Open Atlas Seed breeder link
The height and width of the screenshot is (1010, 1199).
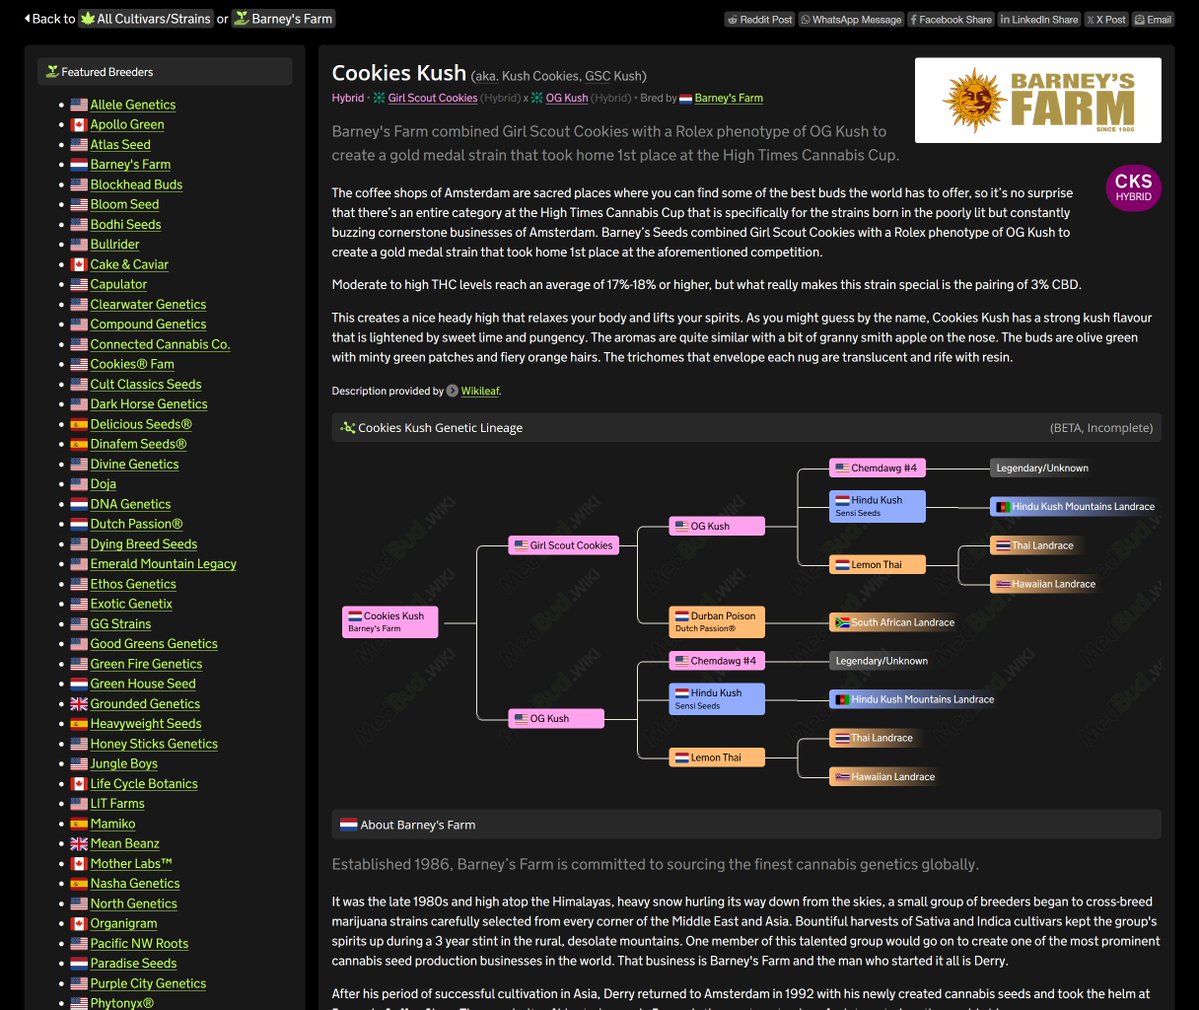[x=120, y=145]
